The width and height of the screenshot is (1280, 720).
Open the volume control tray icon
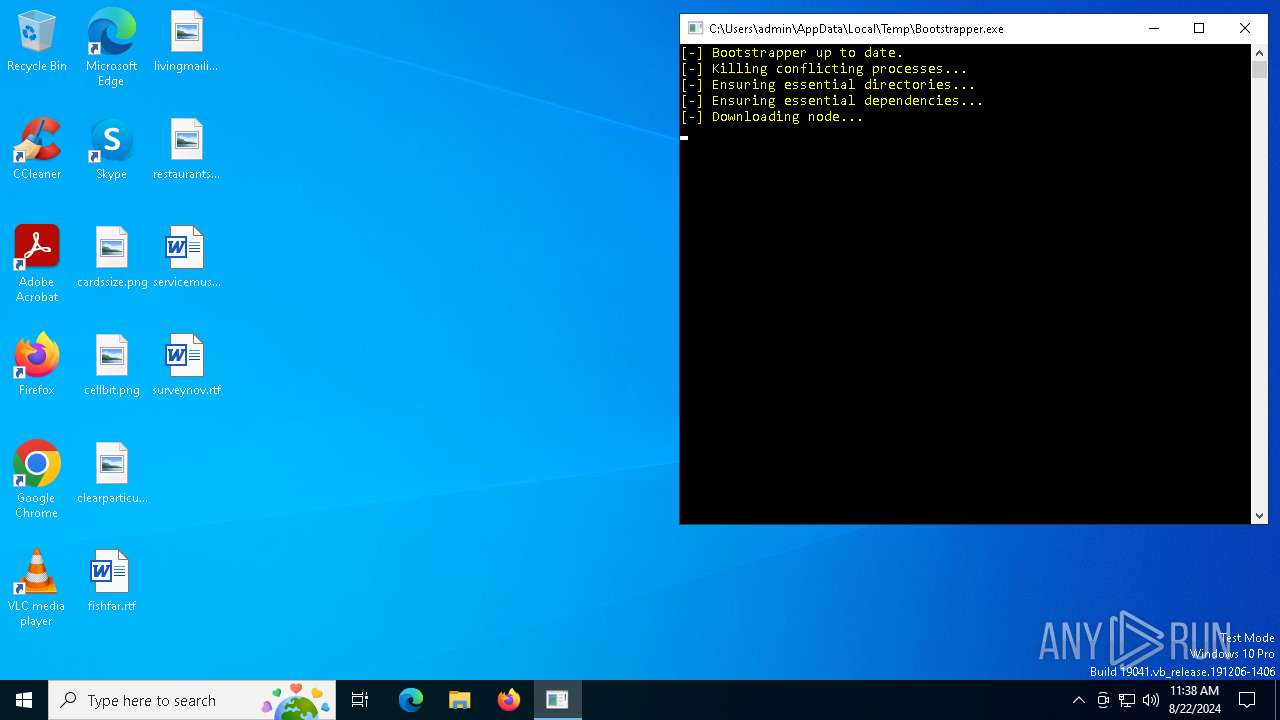1151,700
